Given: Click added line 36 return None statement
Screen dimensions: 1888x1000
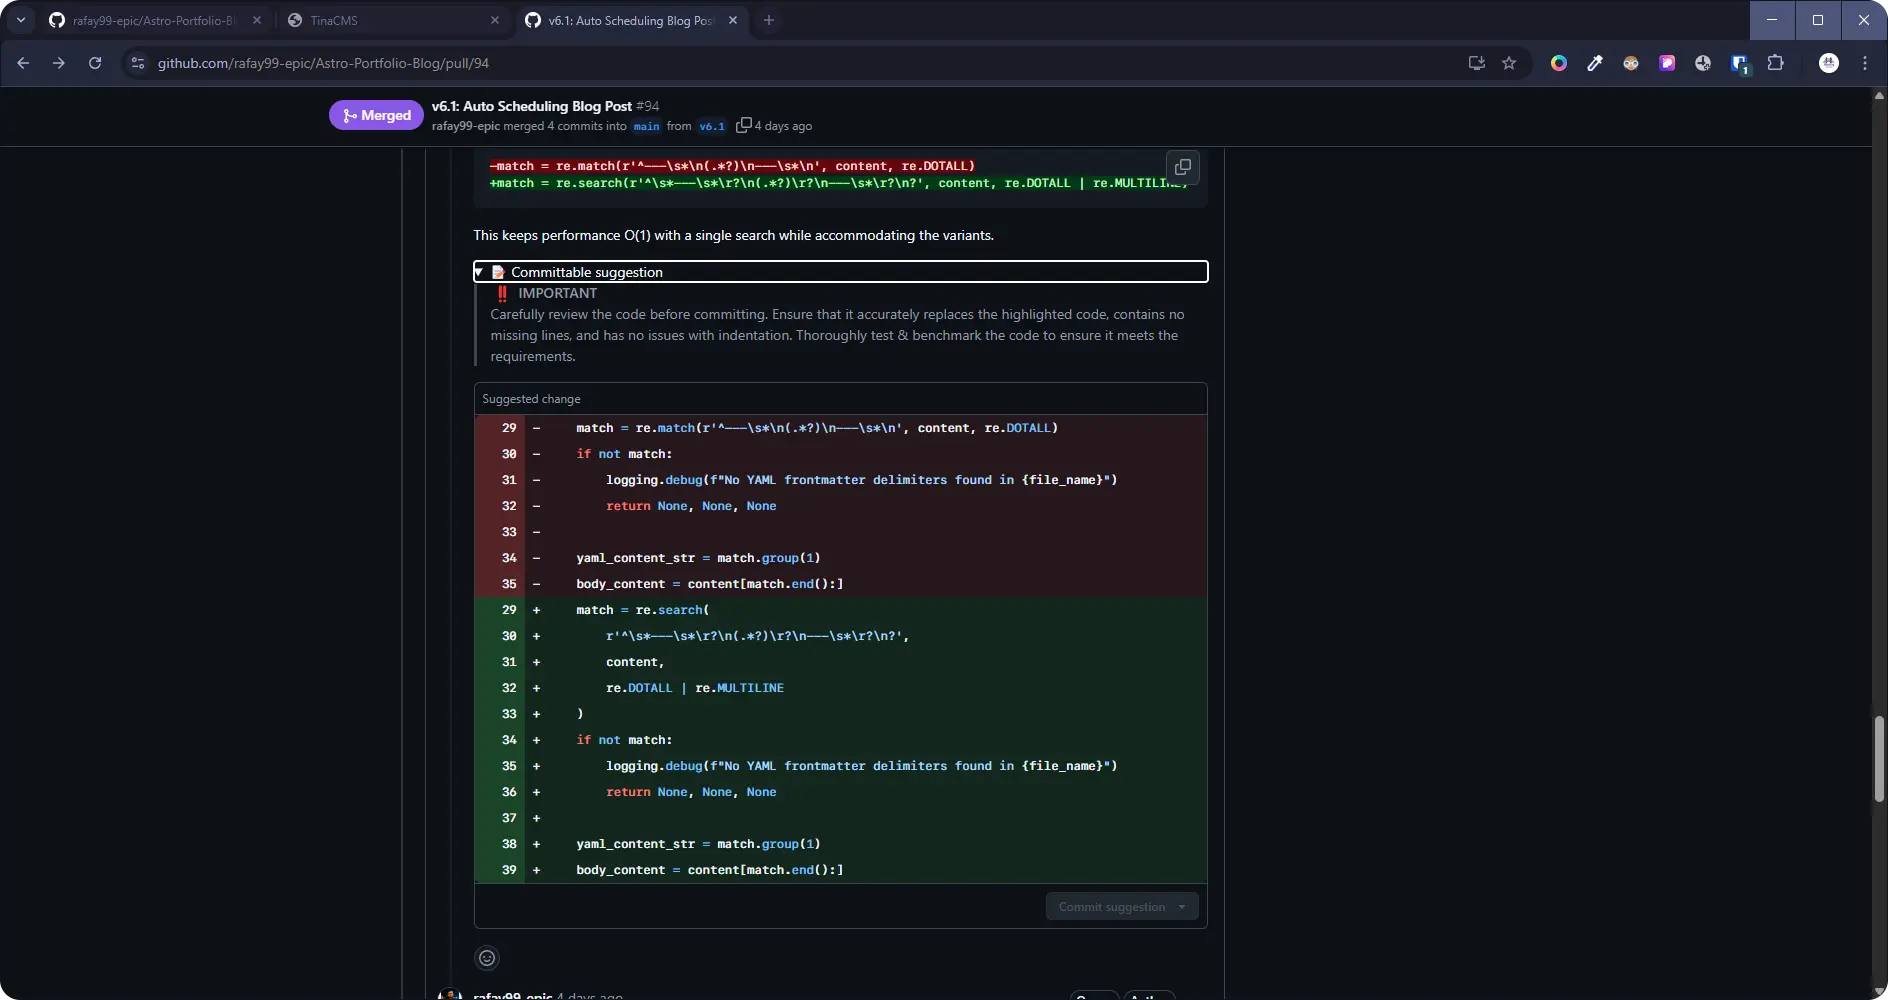Looking at the screenshot, I should point(840,792).
